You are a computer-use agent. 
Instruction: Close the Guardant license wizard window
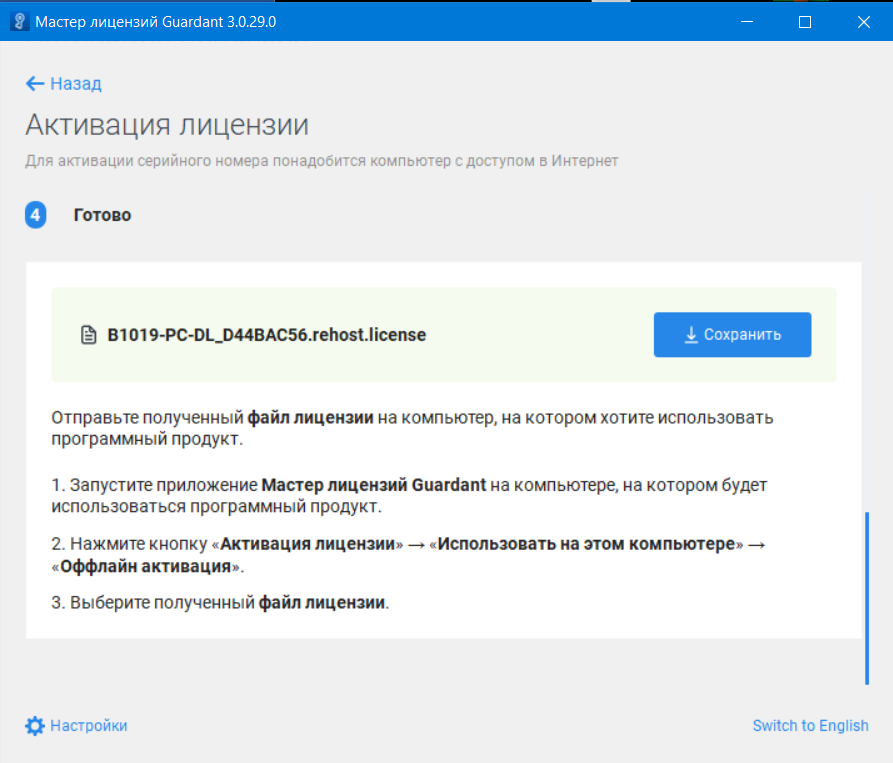[862, 21]
